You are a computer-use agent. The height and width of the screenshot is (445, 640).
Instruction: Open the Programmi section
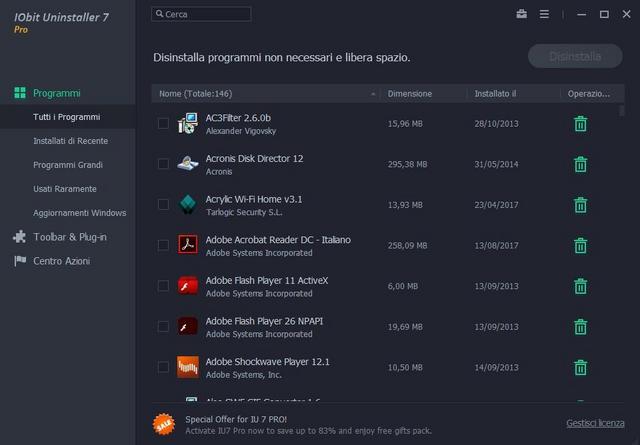(x=56, y=93)
